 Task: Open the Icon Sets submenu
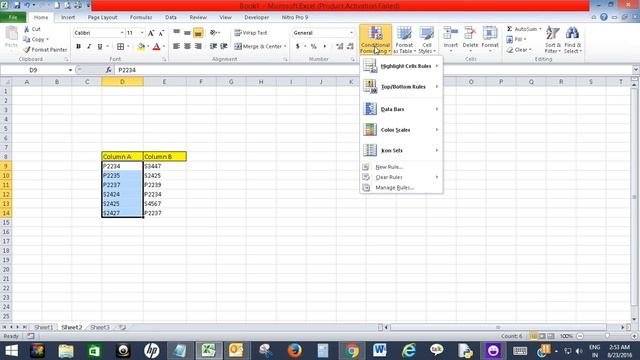click(401, 150)
